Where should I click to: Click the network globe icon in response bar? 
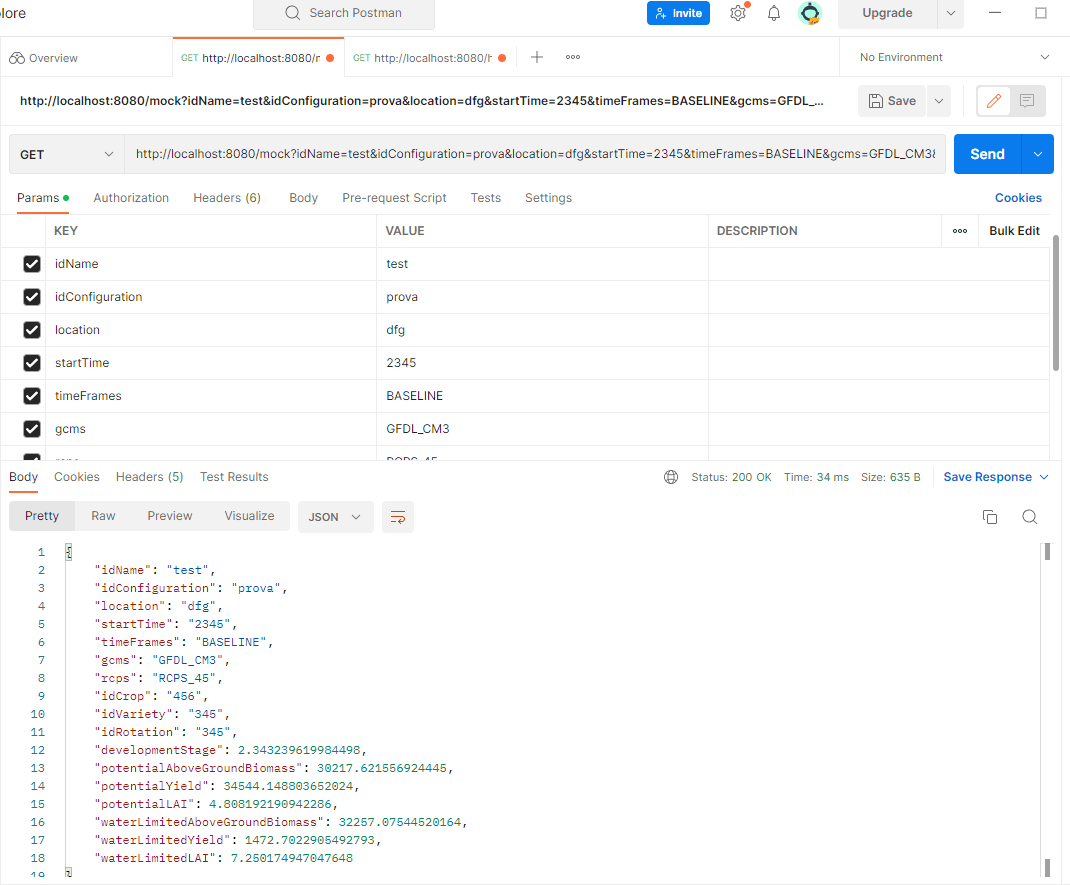pyautogui.click(x=671, y=477)
